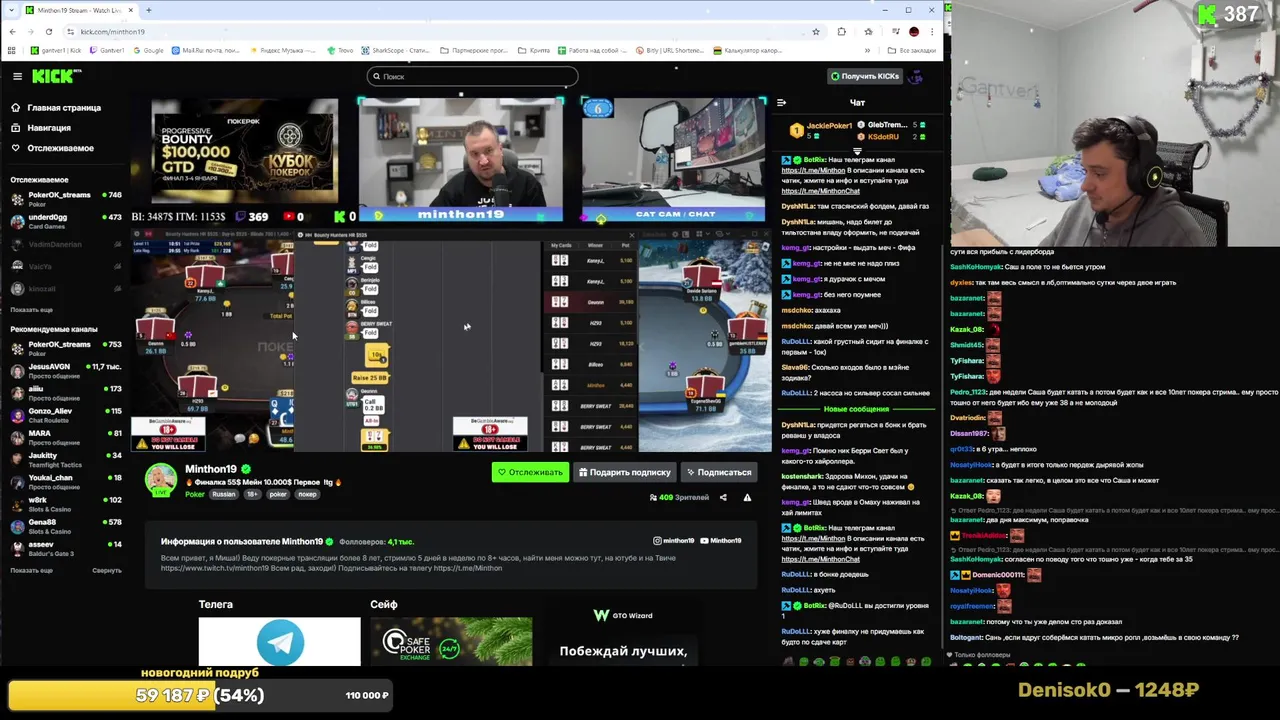The image size is (1280, 720).
Task: Close the Minthon19 Stream tab
Action: (130, 10)
